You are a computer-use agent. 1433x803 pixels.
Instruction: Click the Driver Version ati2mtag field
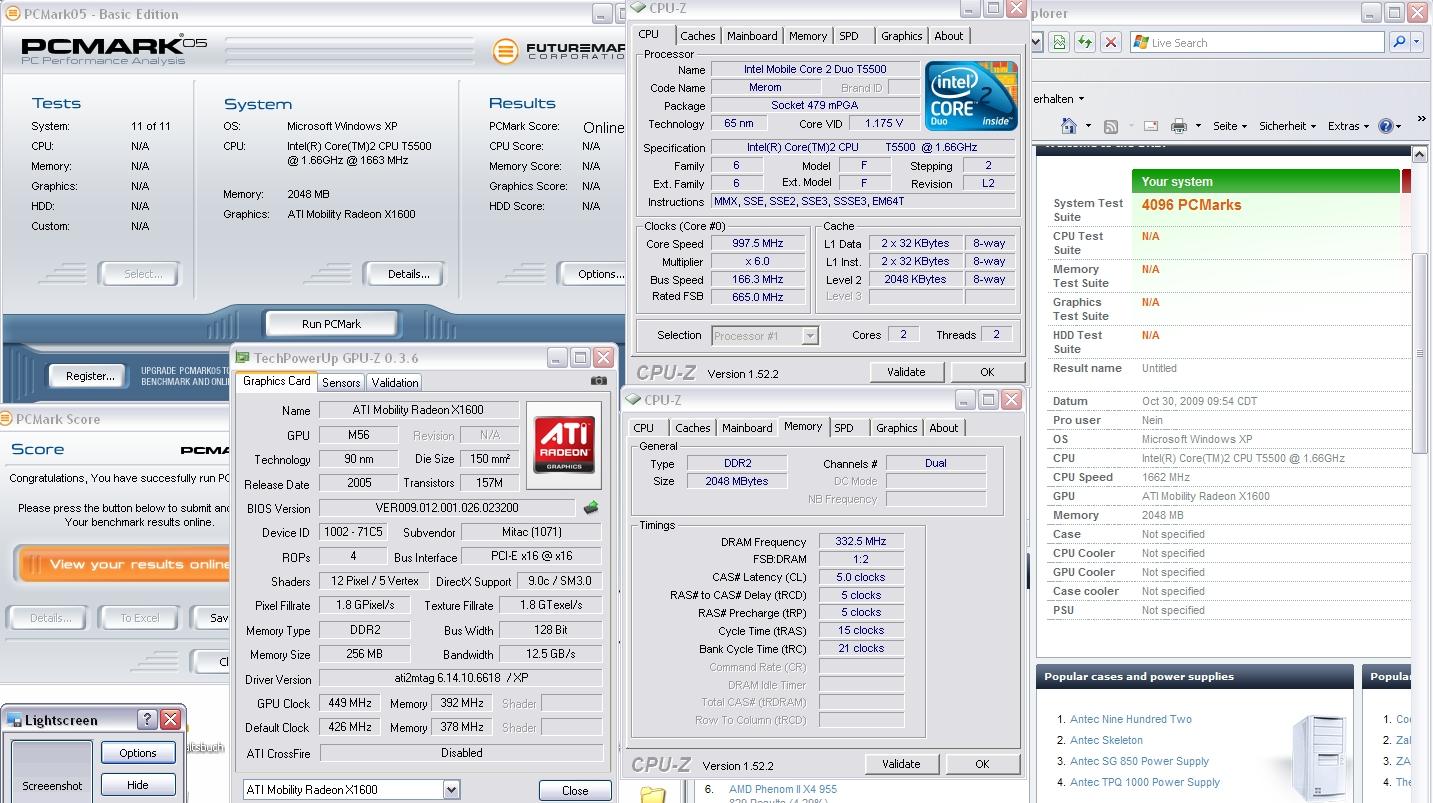[461, 678]
